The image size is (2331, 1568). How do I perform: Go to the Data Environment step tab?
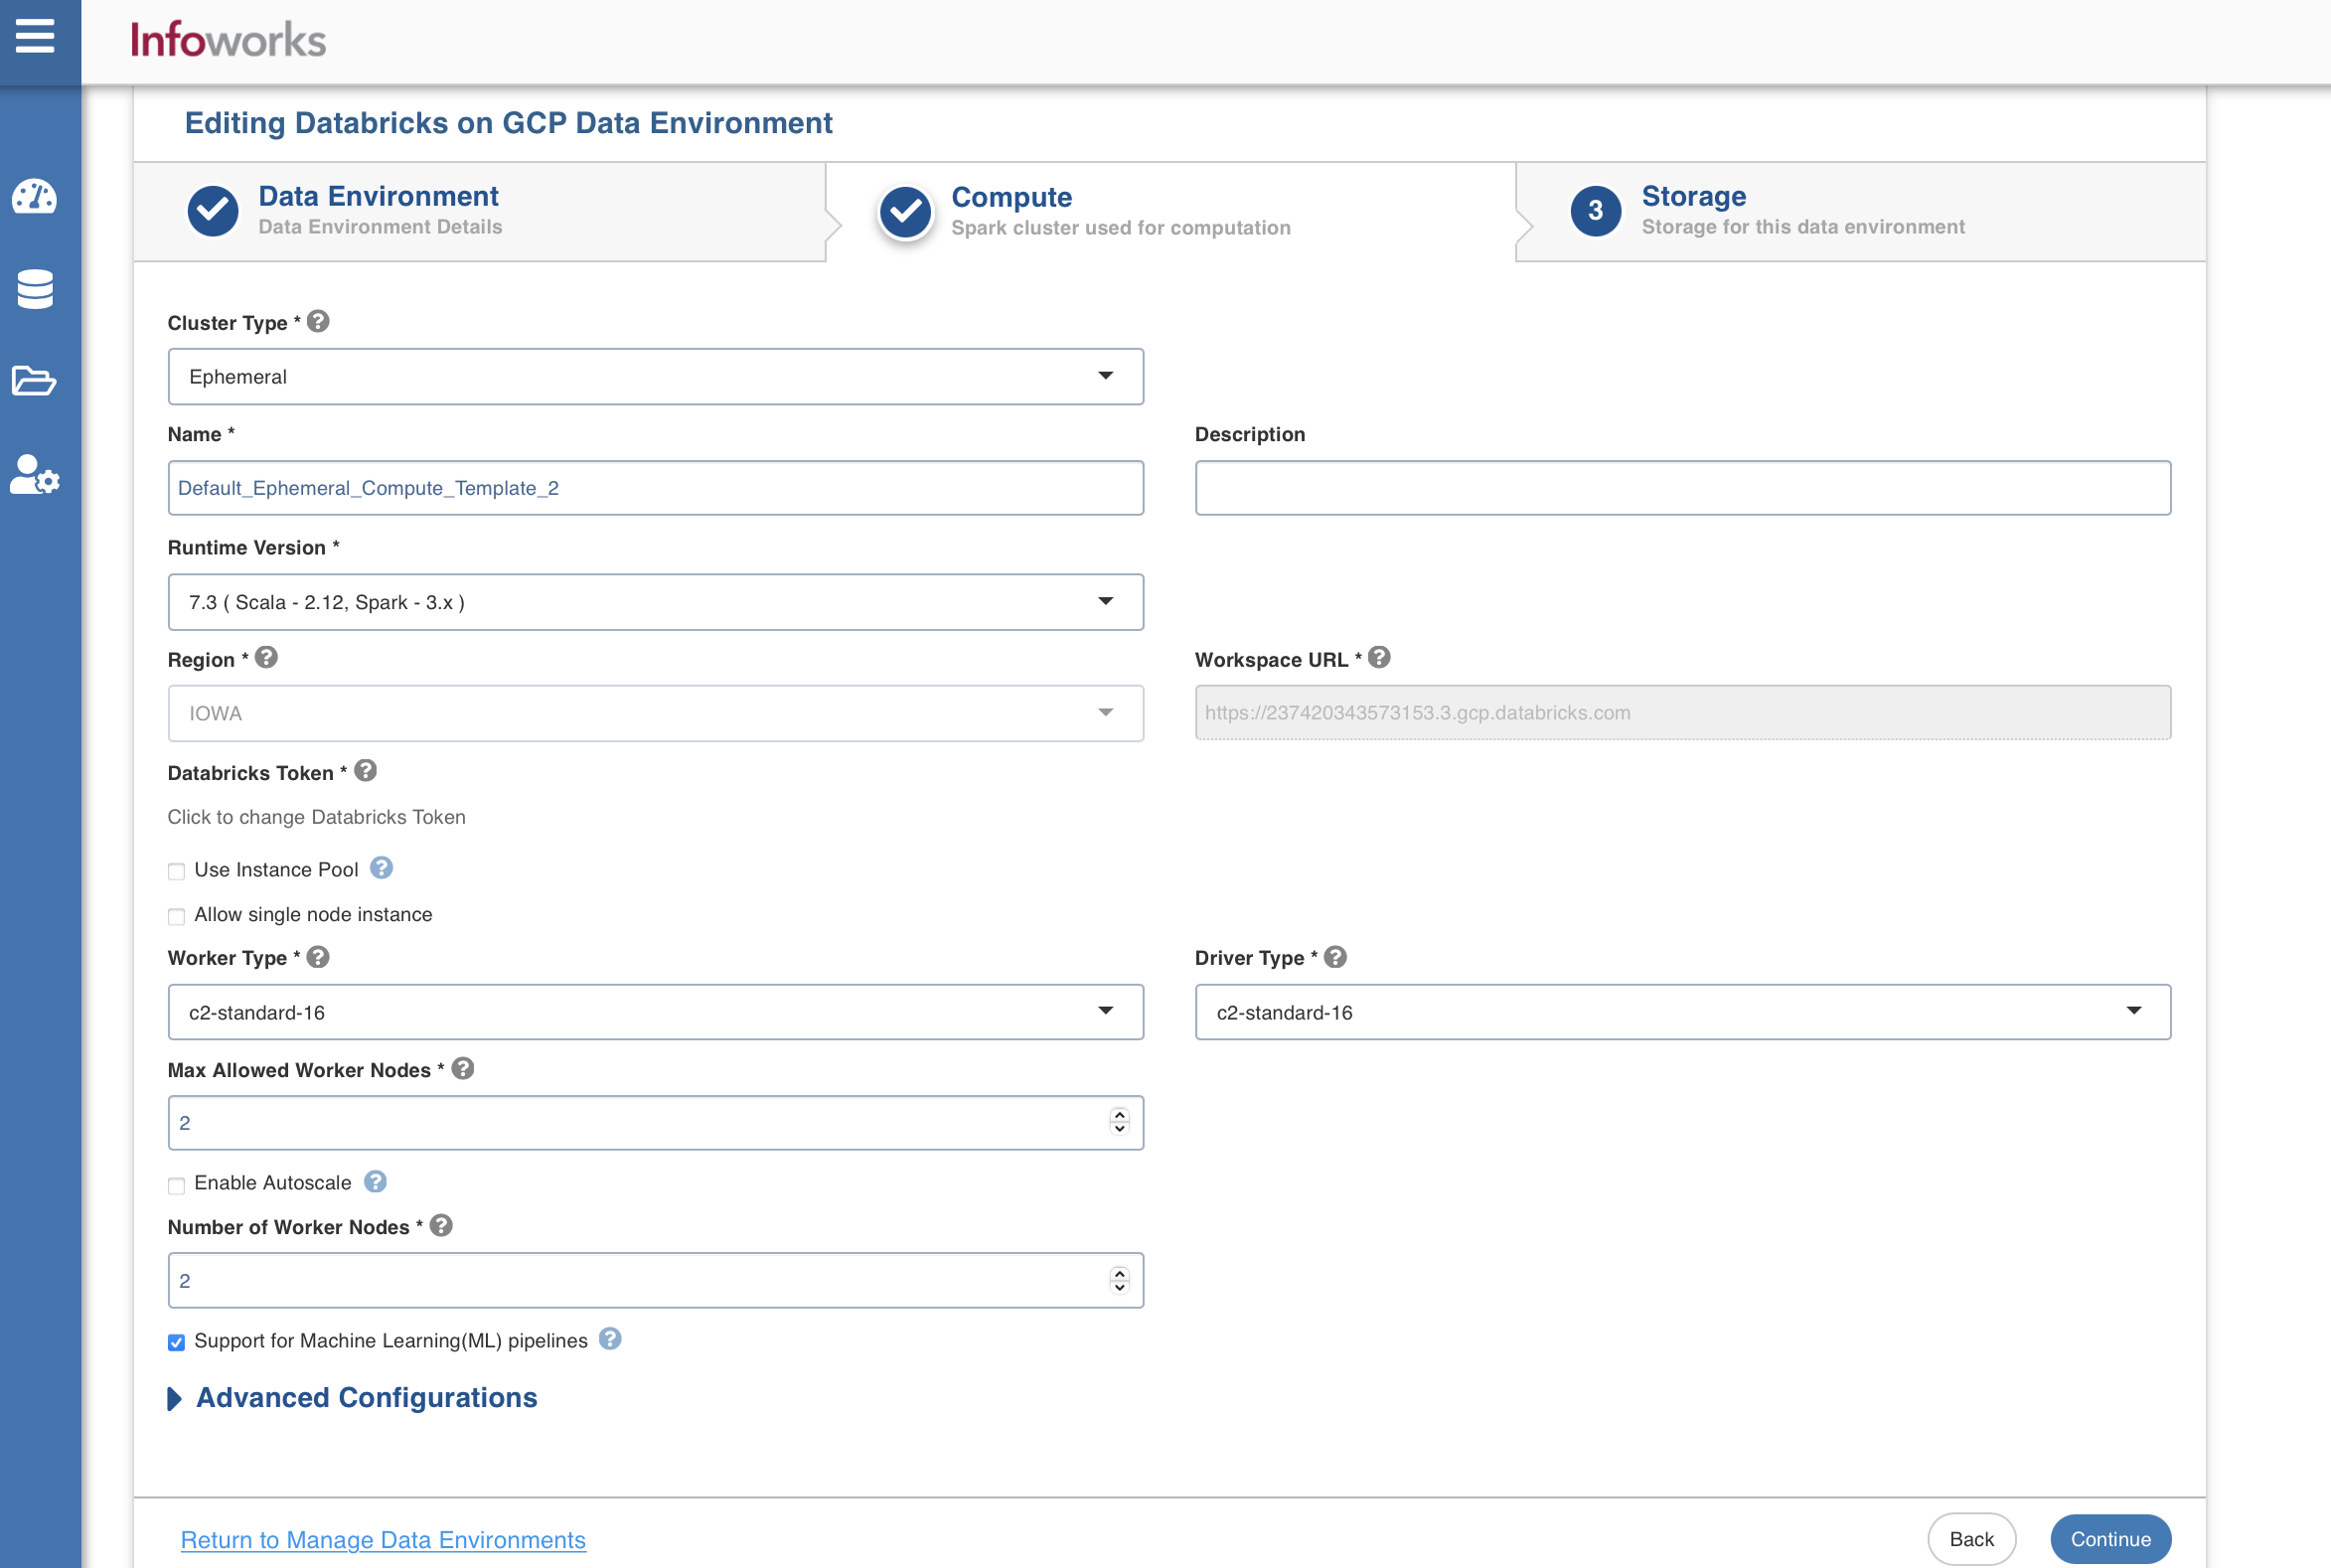(480, 211)
